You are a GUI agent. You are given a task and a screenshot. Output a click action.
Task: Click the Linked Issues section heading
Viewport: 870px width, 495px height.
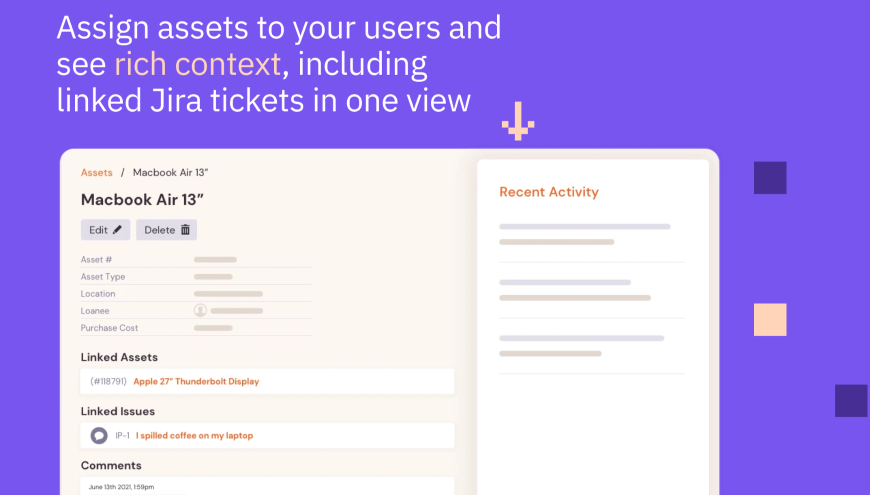pos(118,411)
